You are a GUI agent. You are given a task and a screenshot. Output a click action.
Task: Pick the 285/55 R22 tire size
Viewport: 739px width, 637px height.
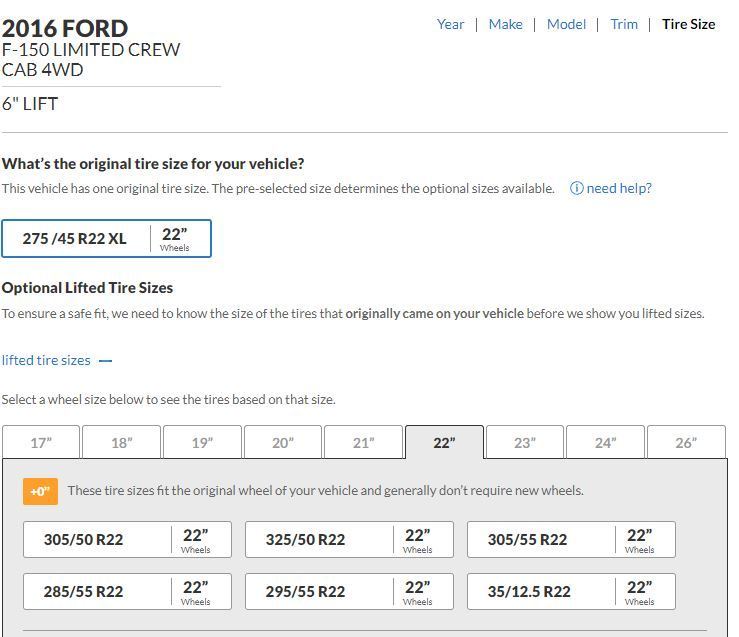point(127,592)
